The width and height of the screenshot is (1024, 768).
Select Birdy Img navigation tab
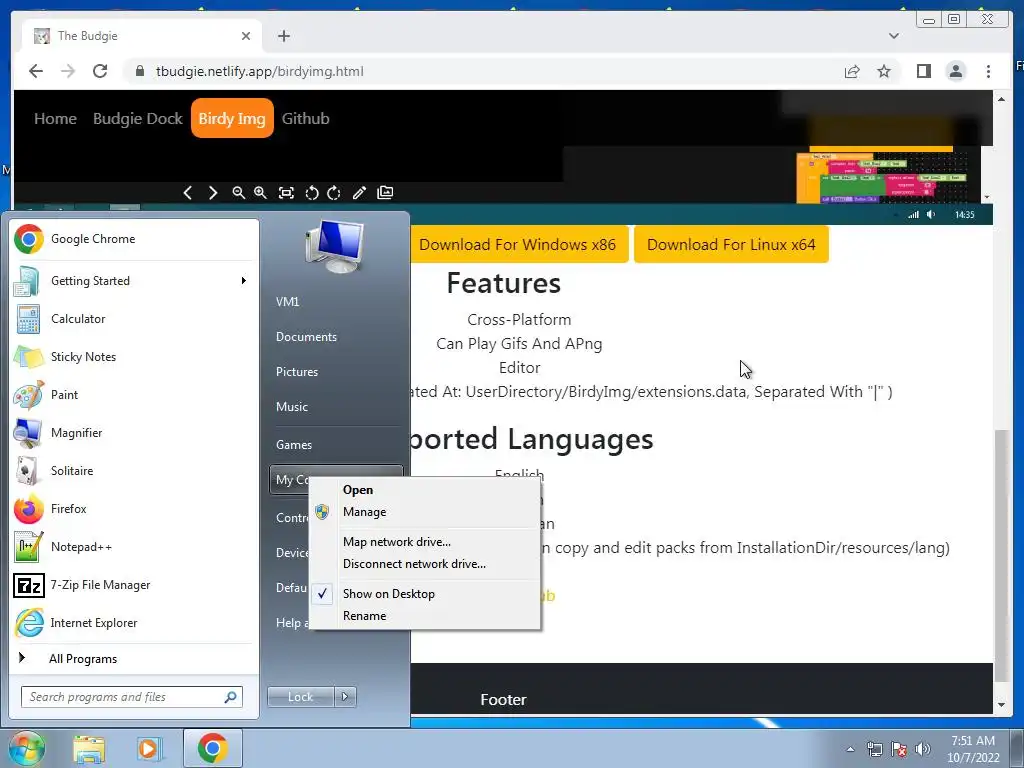(x=232, y=119)
